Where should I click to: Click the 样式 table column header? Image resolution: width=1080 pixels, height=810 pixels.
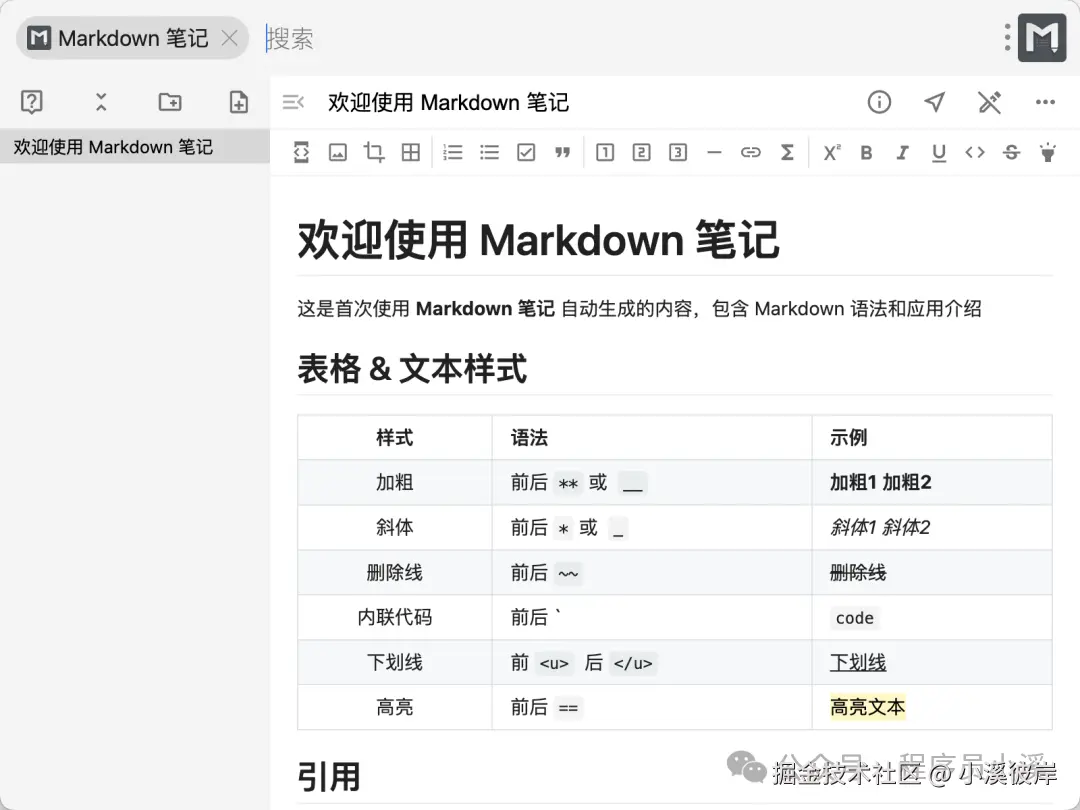[395, 437]
